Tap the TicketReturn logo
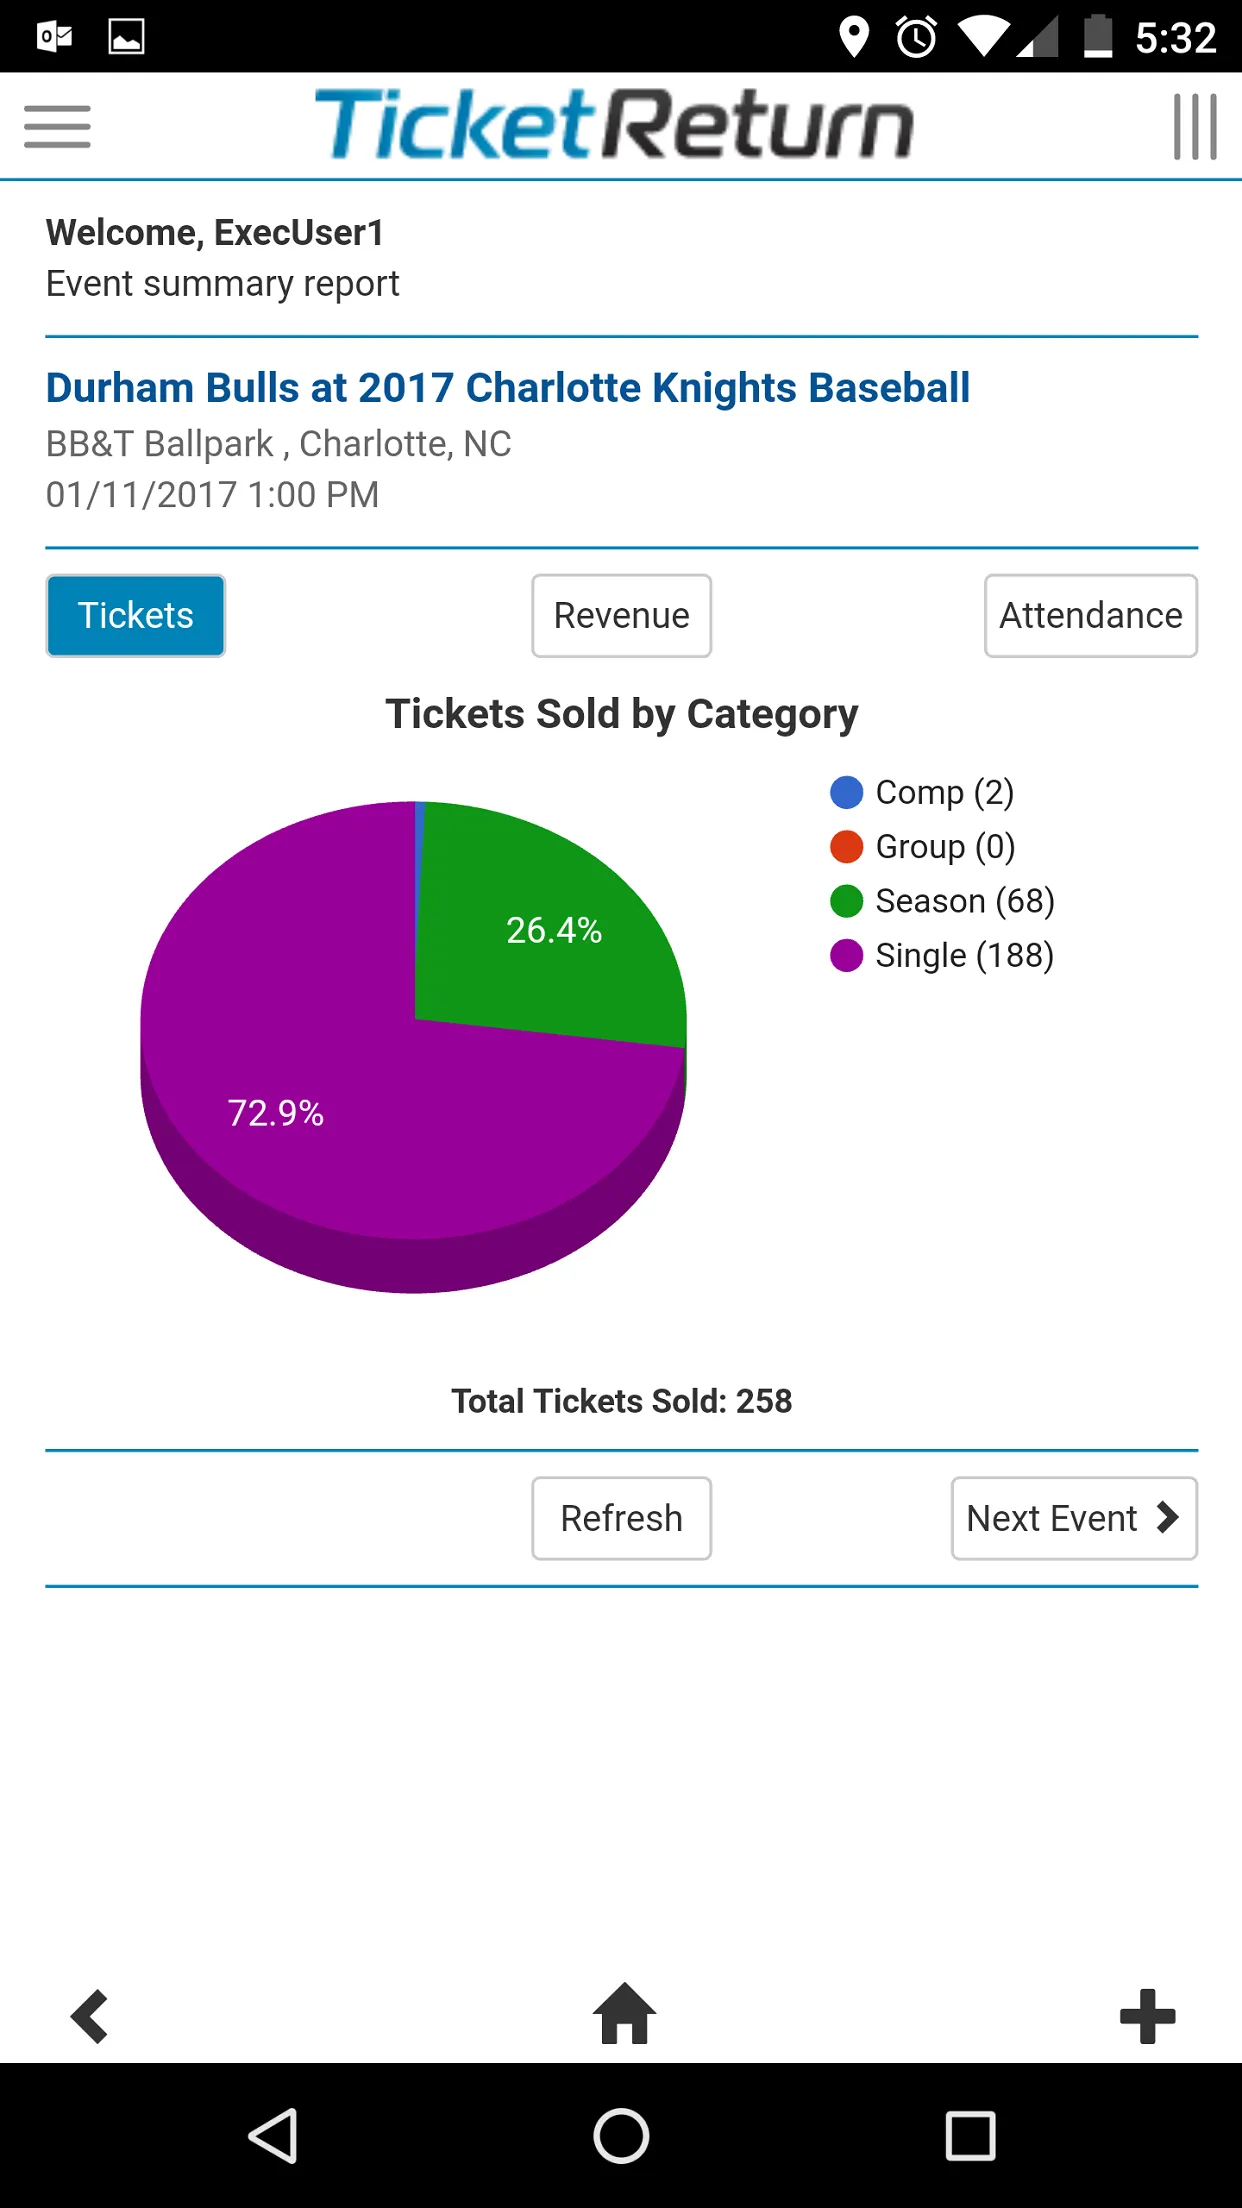This screenshot has width=1242, height=2208. (614, 125)
